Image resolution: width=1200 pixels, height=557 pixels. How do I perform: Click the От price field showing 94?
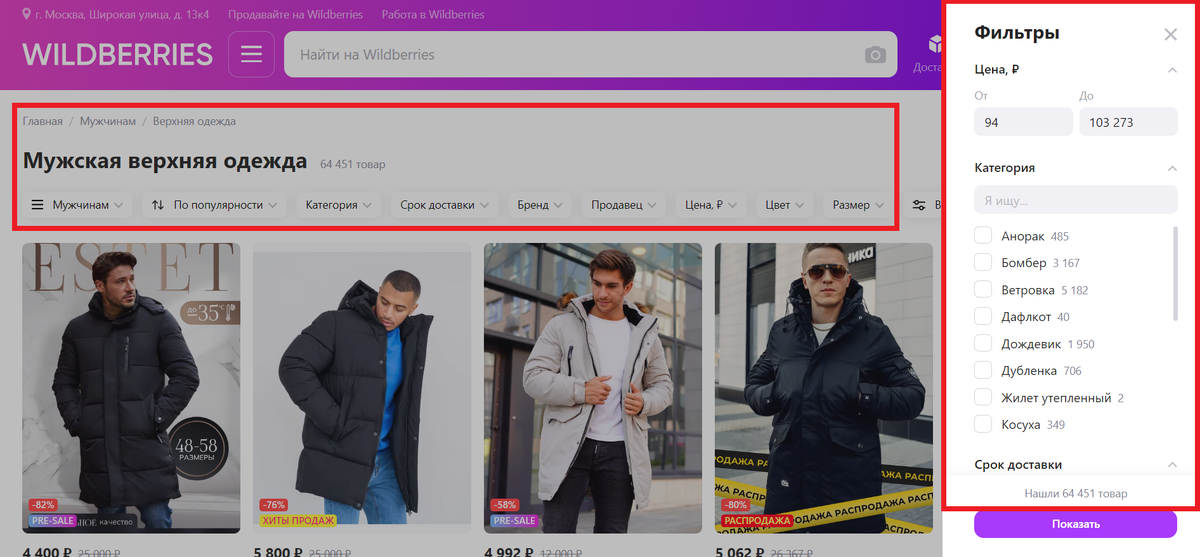pyautogui.click(x=1023, y=122)
